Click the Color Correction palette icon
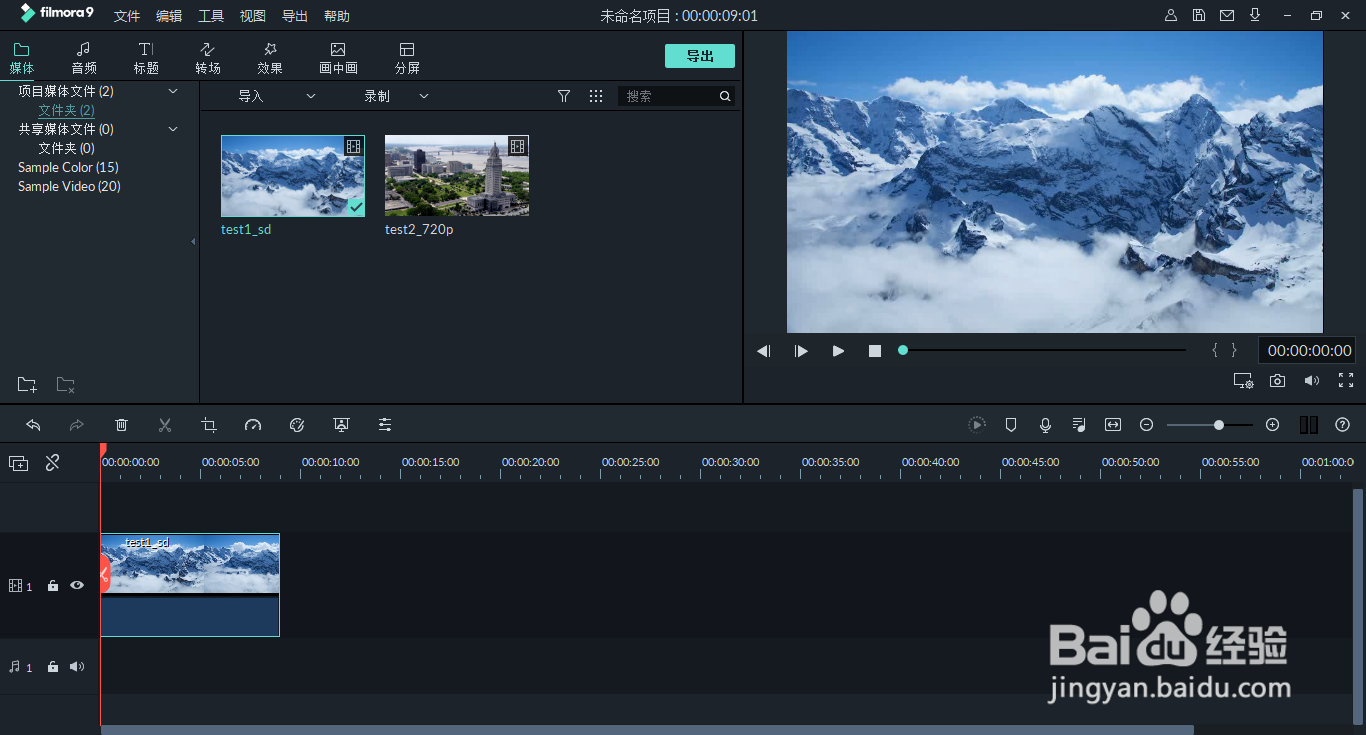This screenshot has width=1366, height=735. (x=297, y=424)
